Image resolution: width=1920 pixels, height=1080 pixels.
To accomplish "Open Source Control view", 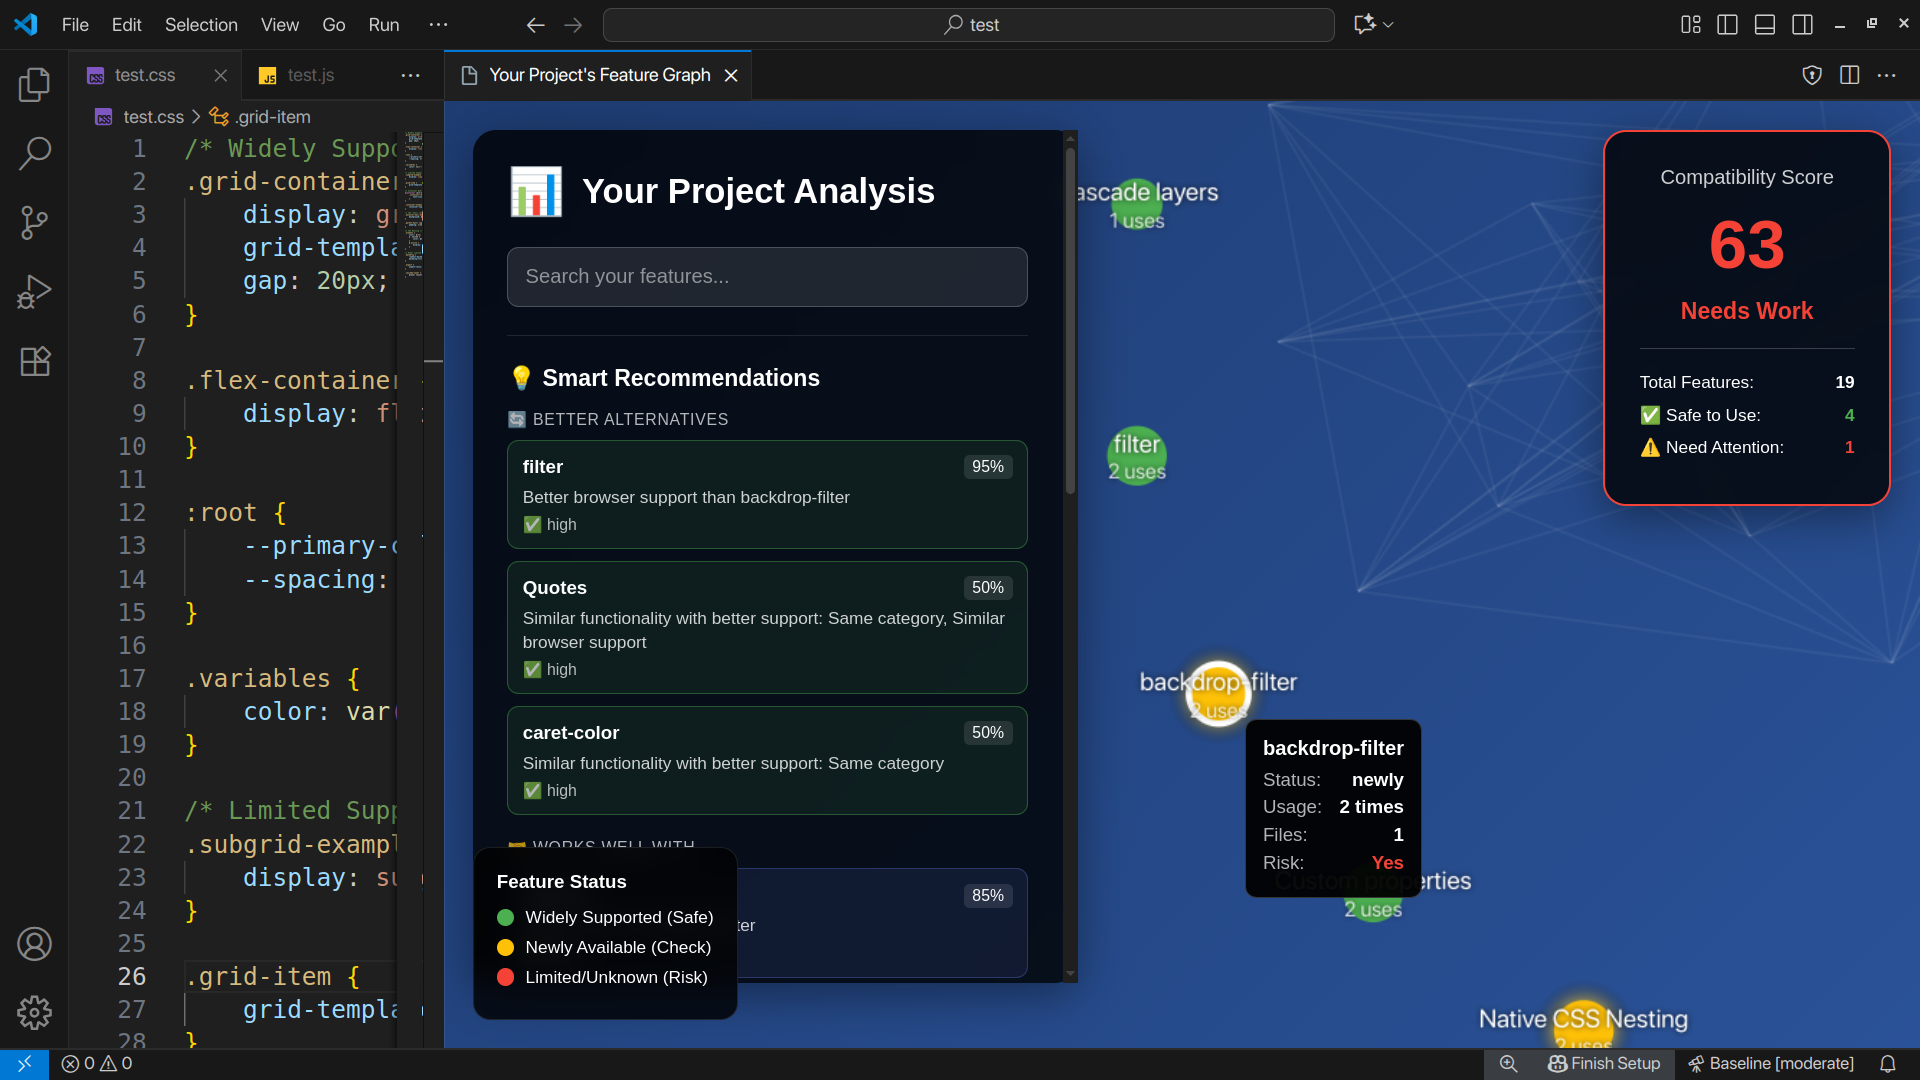I will point(34,222).
